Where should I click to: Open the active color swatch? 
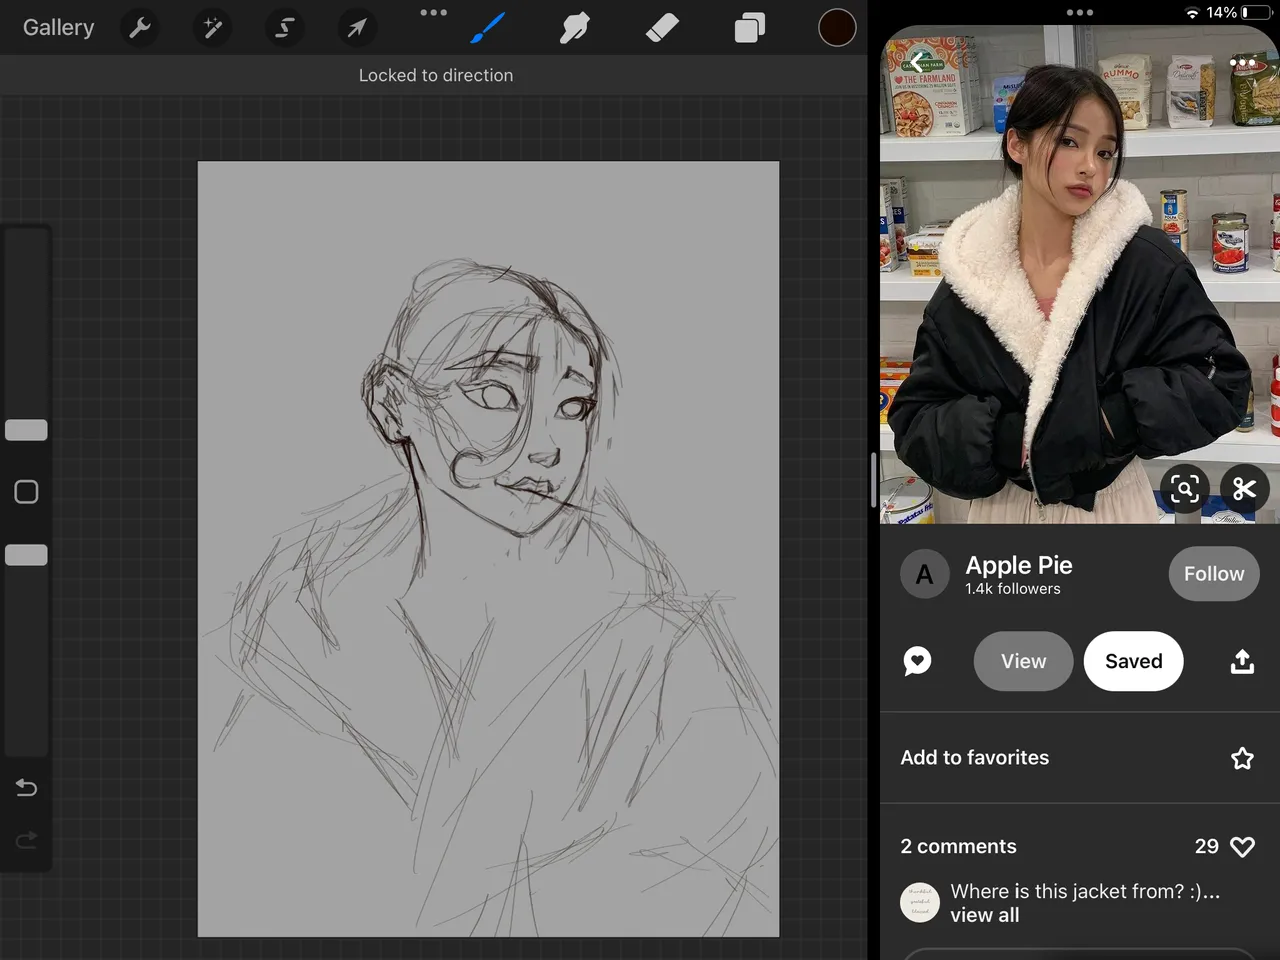click(x=837, y=27)
